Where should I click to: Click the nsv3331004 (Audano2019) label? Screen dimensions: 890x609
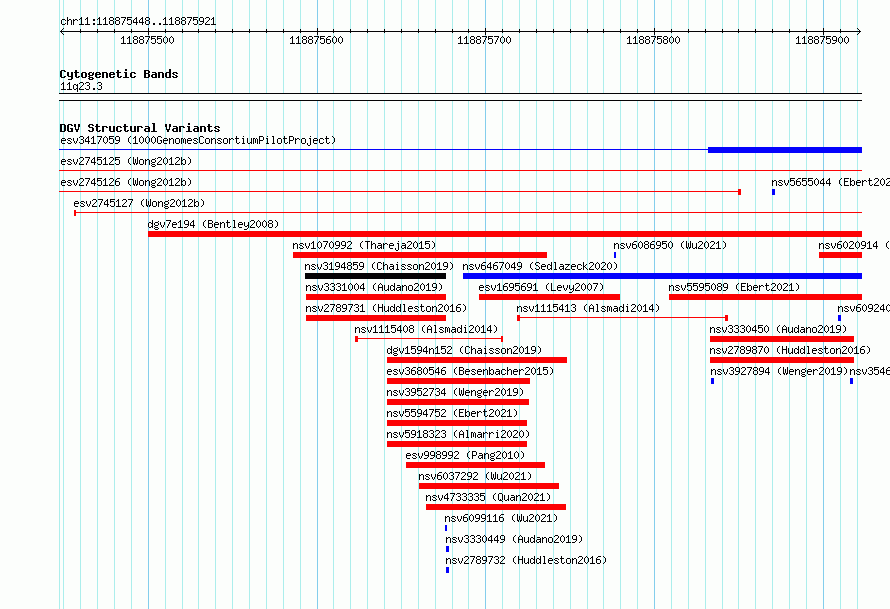click(x=374, y=287)
